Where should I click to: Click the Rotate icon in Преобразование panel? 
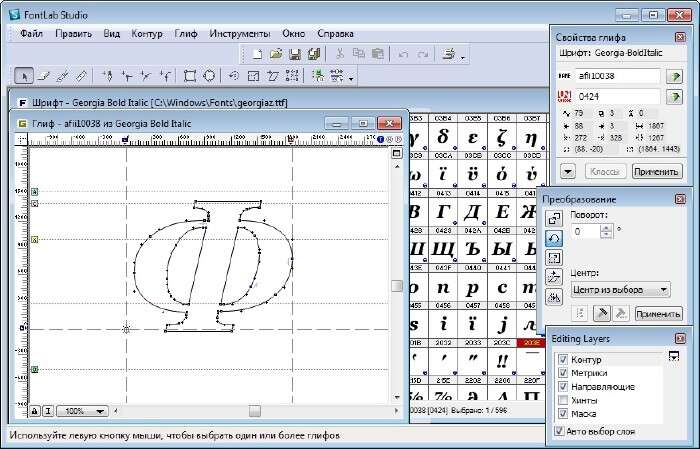(554, 238)
